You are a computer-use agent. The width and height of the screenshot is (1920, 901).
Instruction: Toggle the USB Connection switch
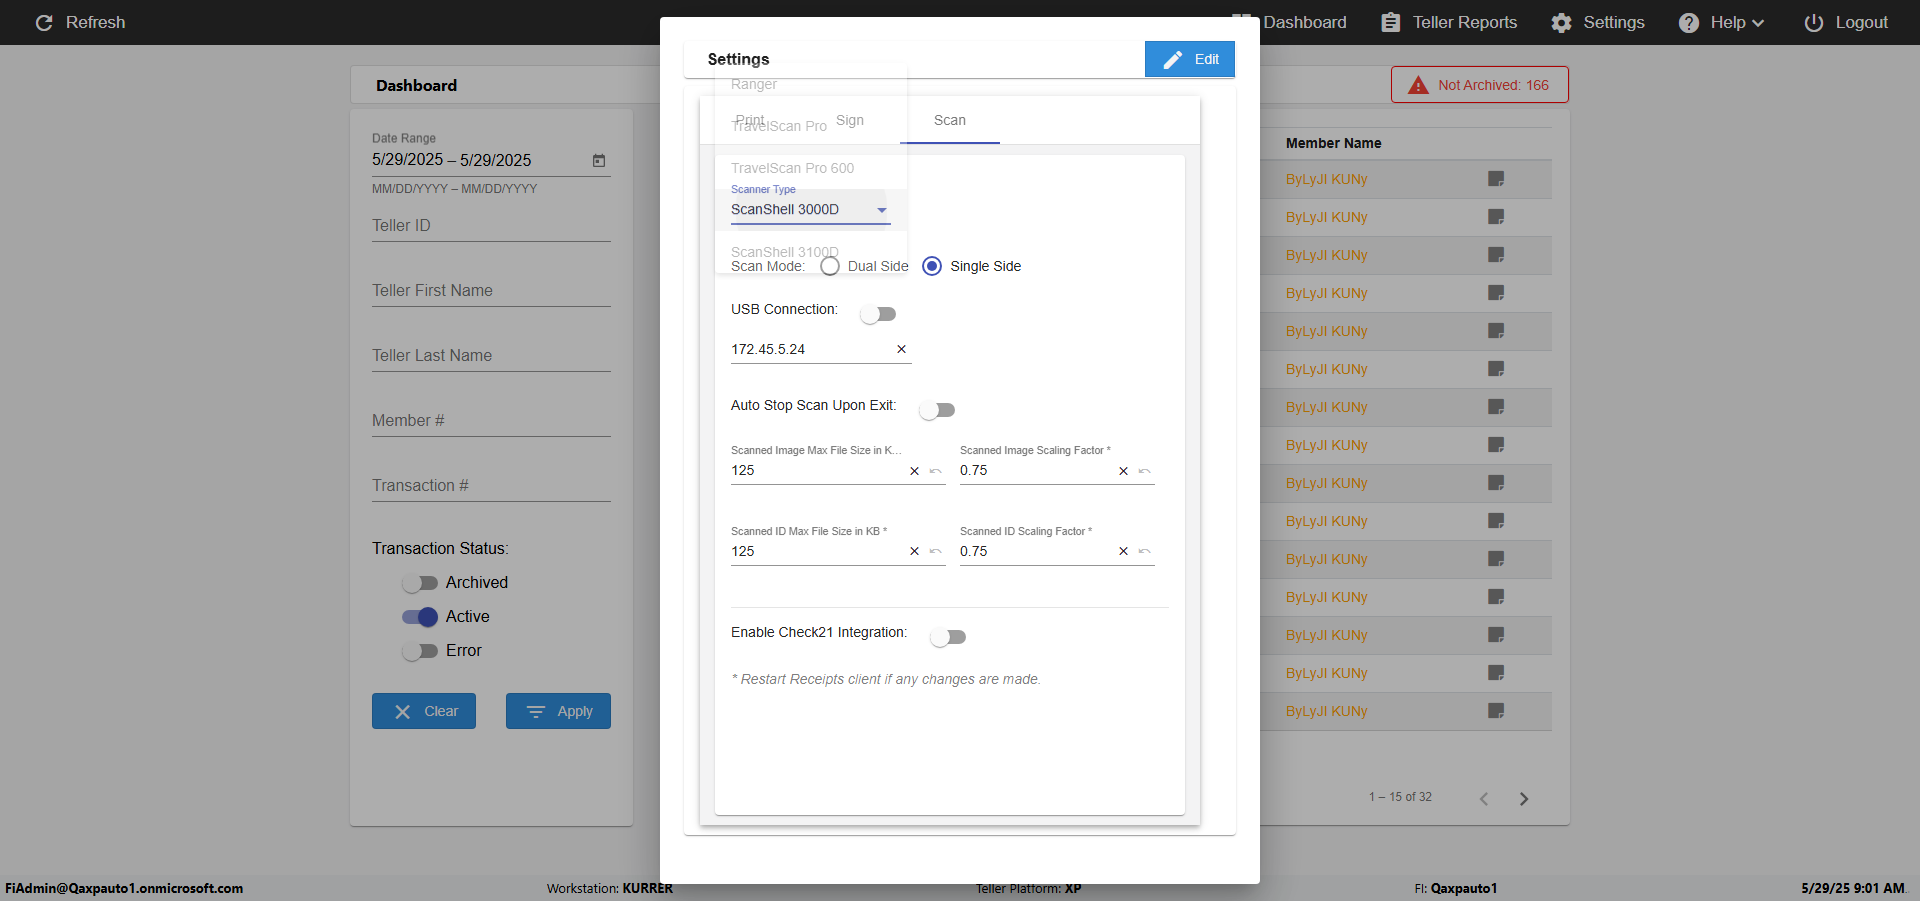coord(878,314)
